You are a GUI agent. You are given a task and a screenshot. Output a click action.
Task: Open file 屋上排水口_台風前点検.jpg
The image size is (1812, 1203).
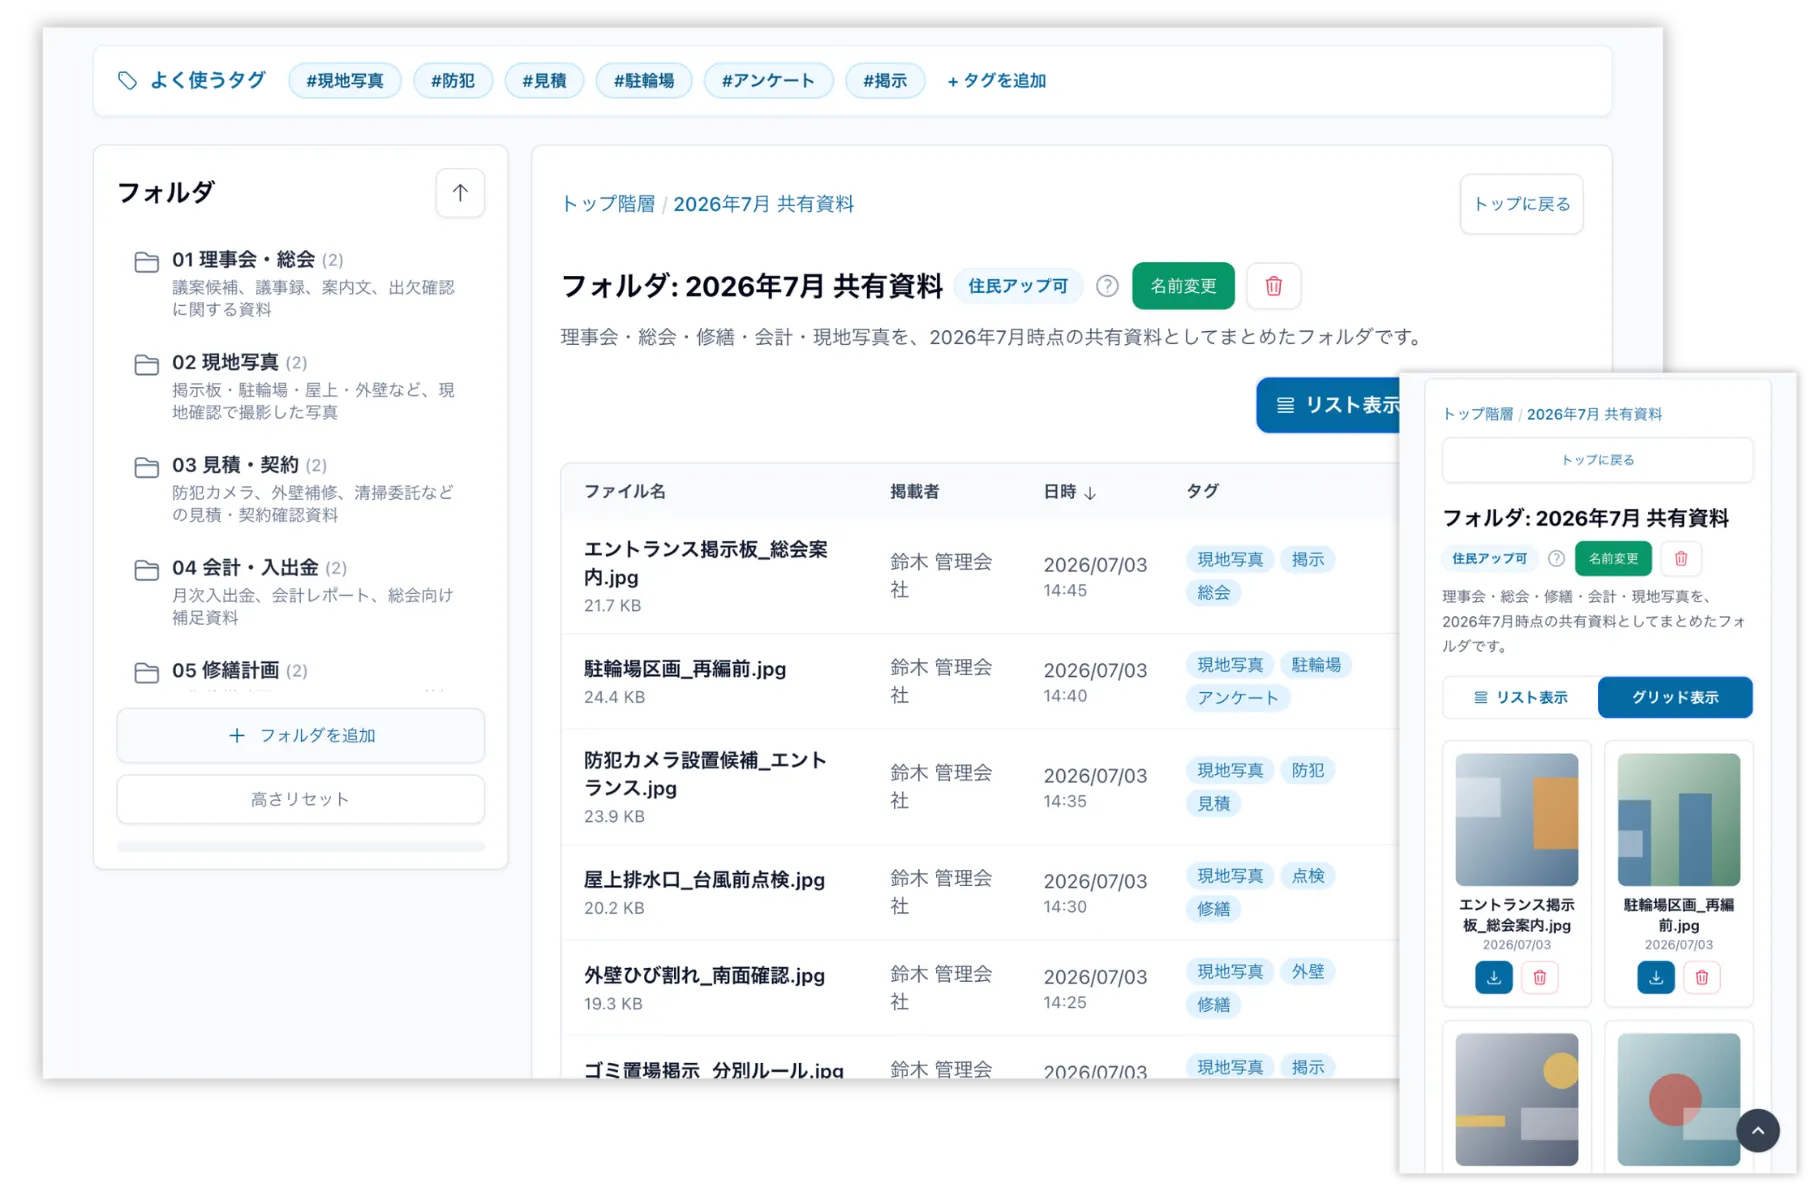[x=704, y=880]
